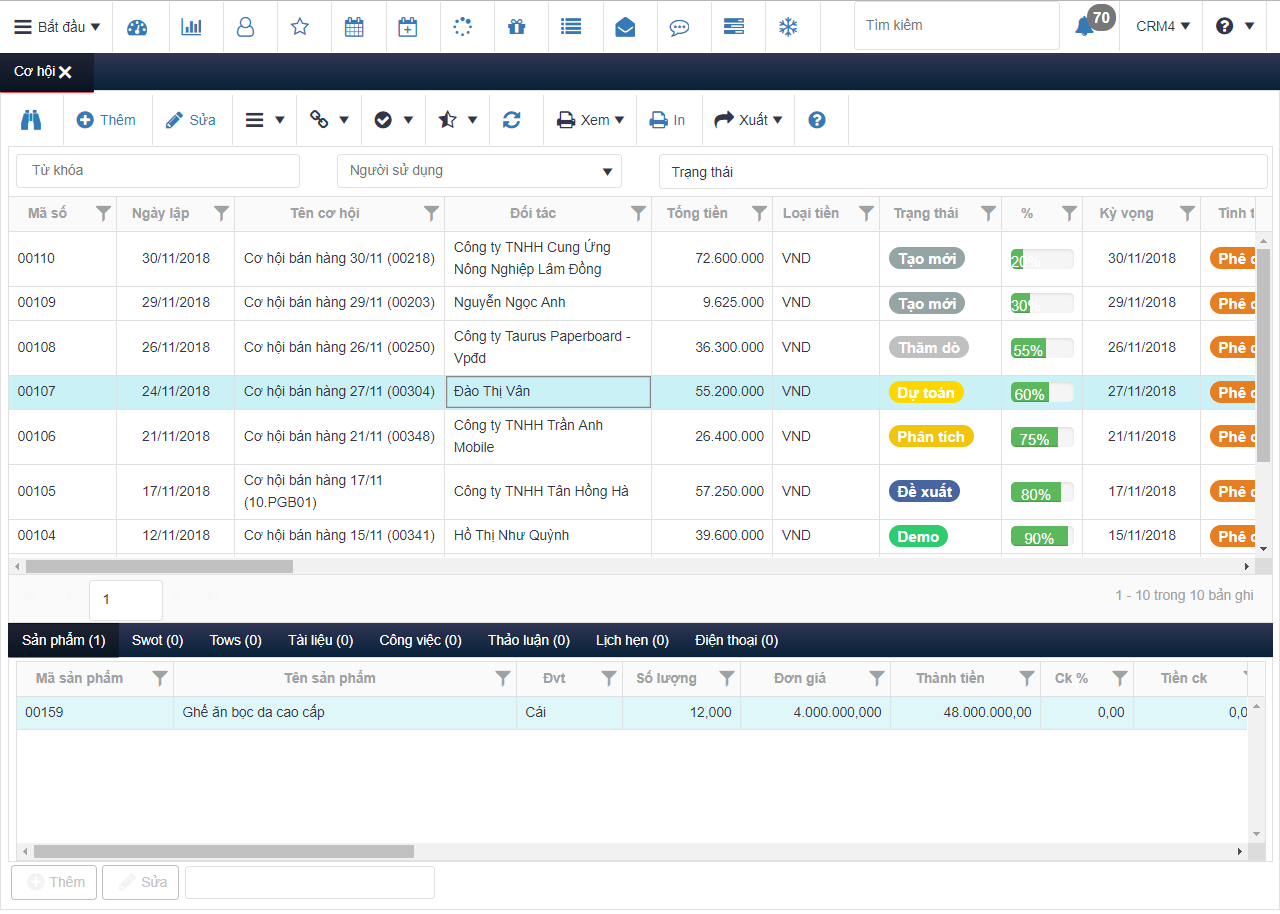Open the Người sử dụng combo box
1280x914 pixels.
tap(479, 171)
